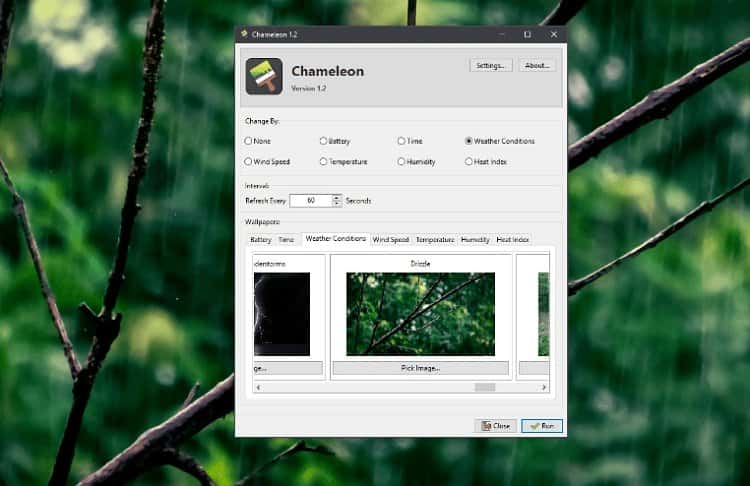Screen dimensions: 750x486
Task: Open the About dialog
Action: pos(537,66)
